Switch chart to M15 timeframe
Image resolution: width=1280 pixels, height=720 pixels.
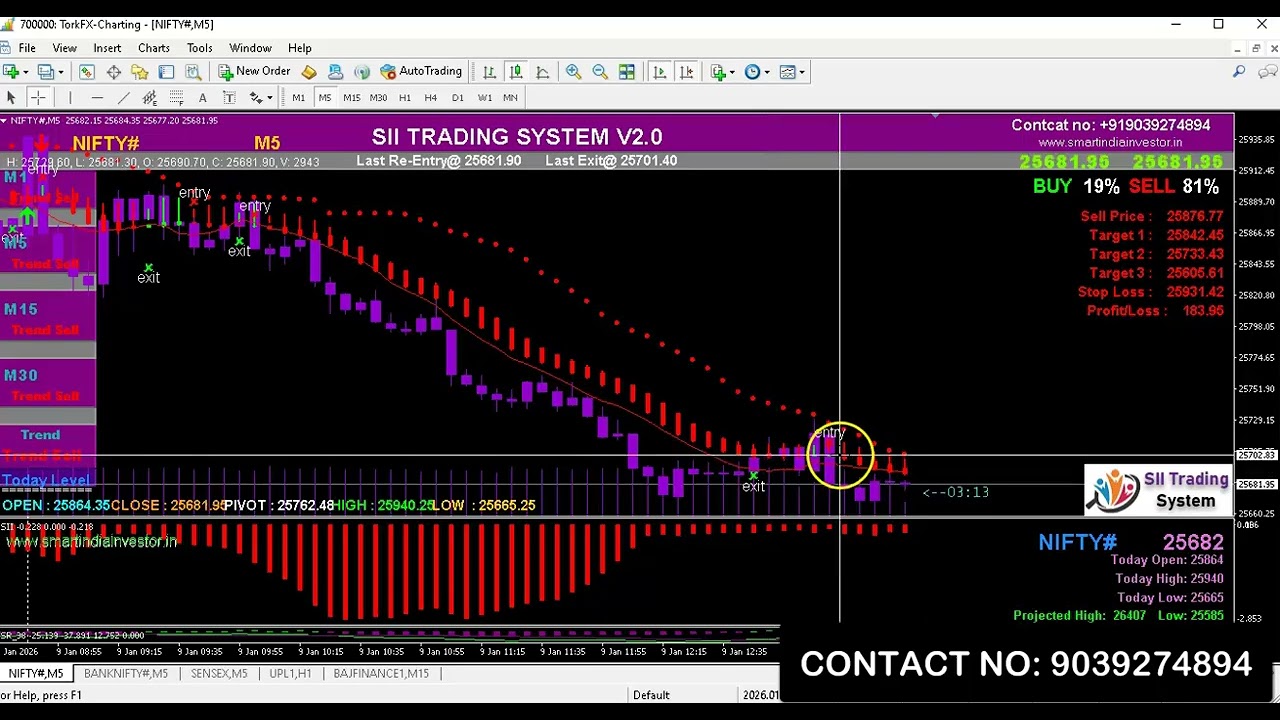tap(351, 98)
